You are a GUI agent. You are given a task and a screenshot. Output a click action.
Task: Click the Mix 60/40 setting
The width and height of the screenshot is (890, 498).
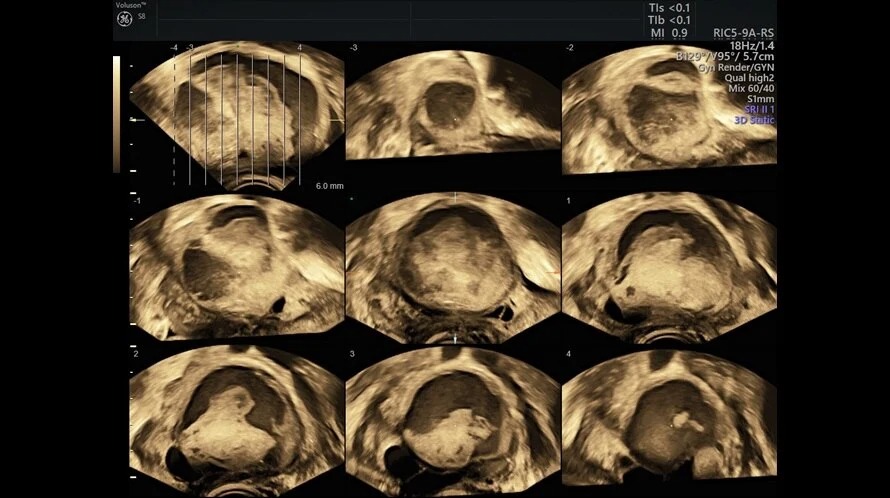point(751,89)
